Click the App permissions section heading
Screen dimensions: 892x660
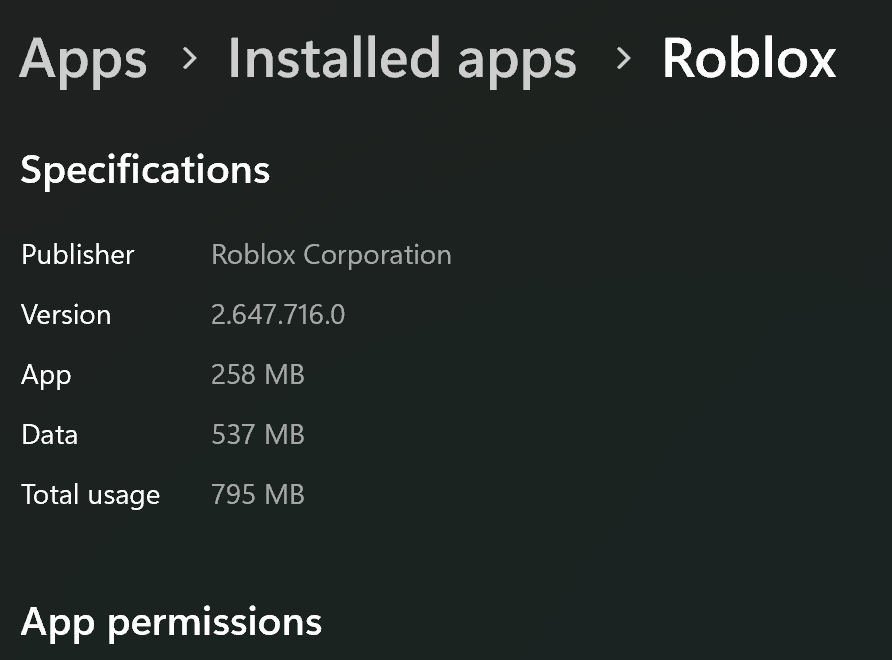point(171,622)
